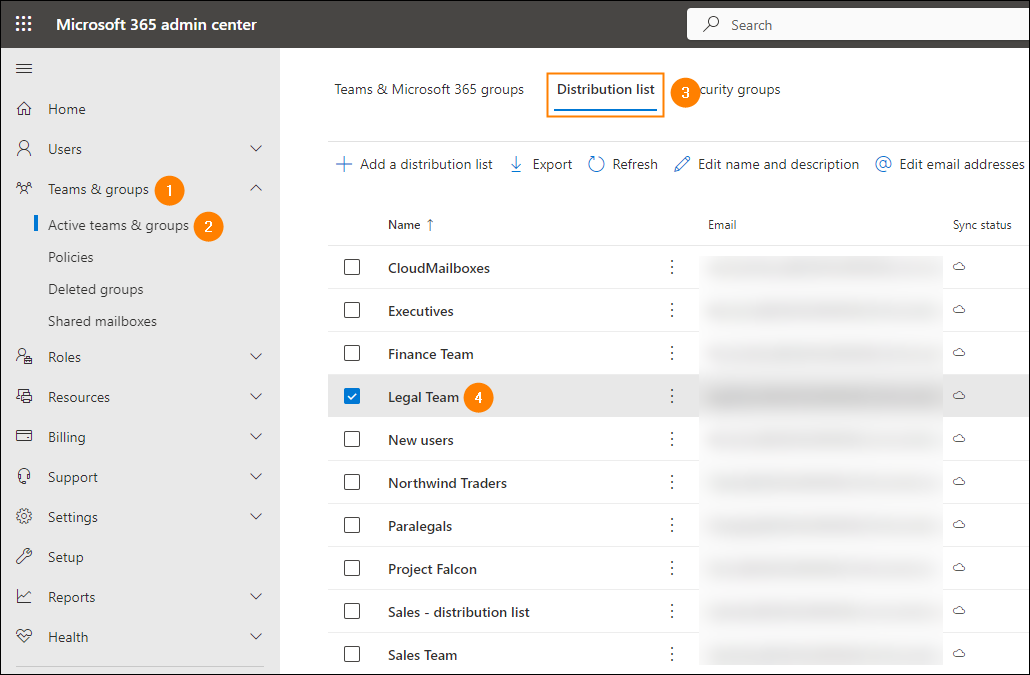Open the Legal Team distribution list
The height and width of the screenshot is (675, 1030).
[x=423, y=397]
